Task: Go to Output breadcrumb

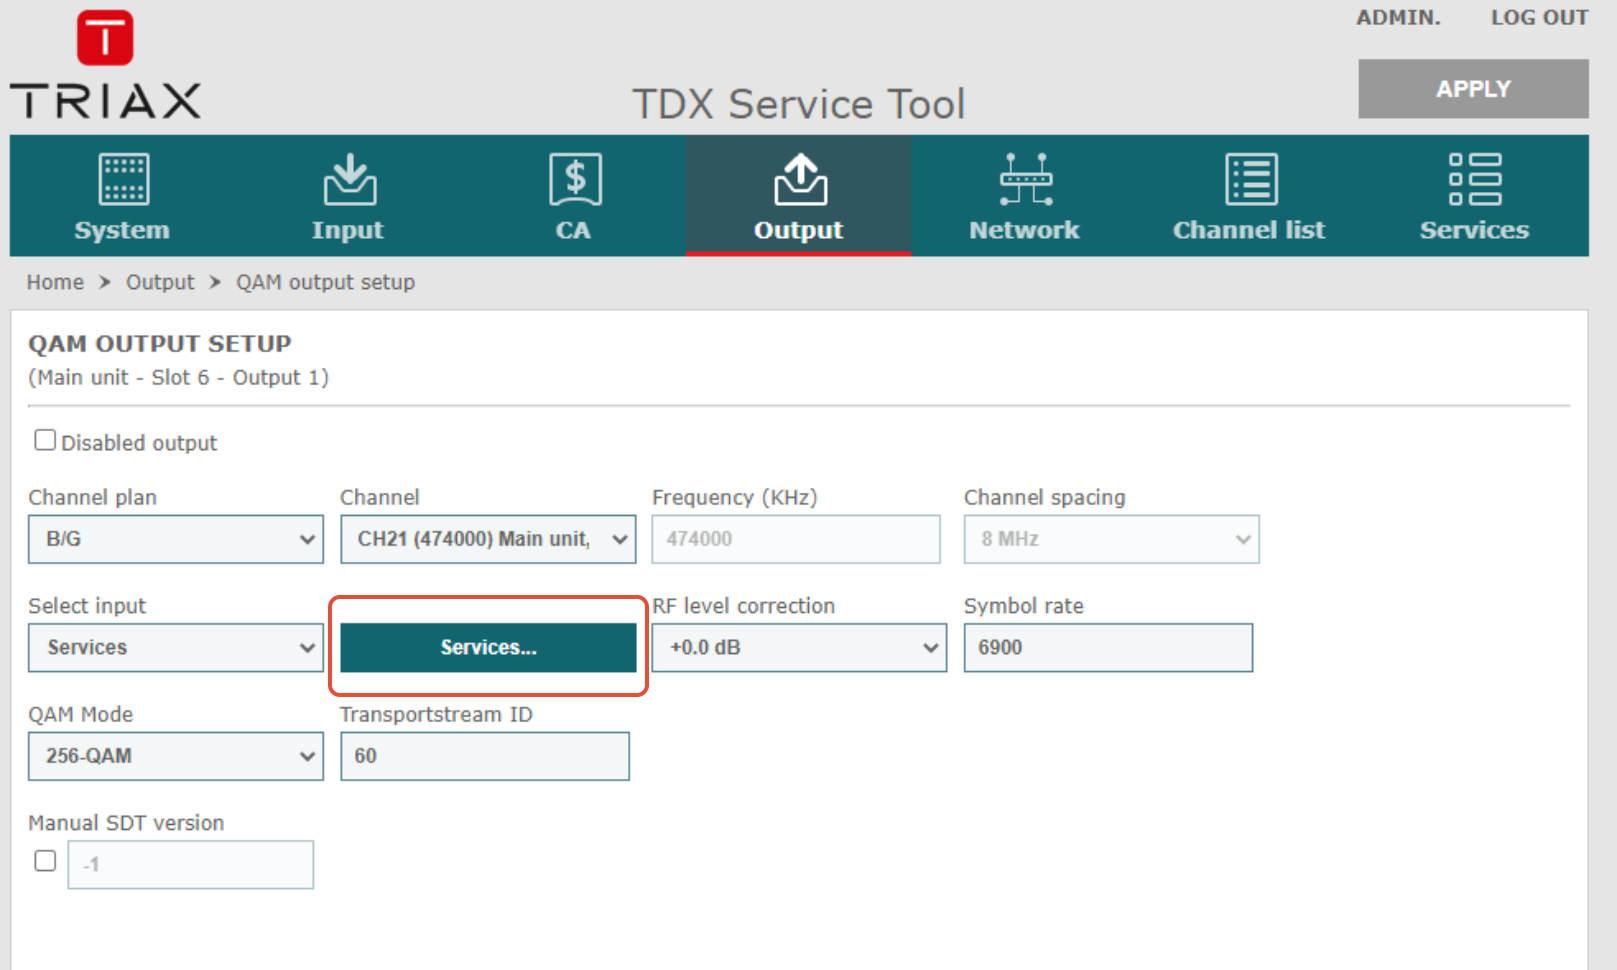Action: 160,282
